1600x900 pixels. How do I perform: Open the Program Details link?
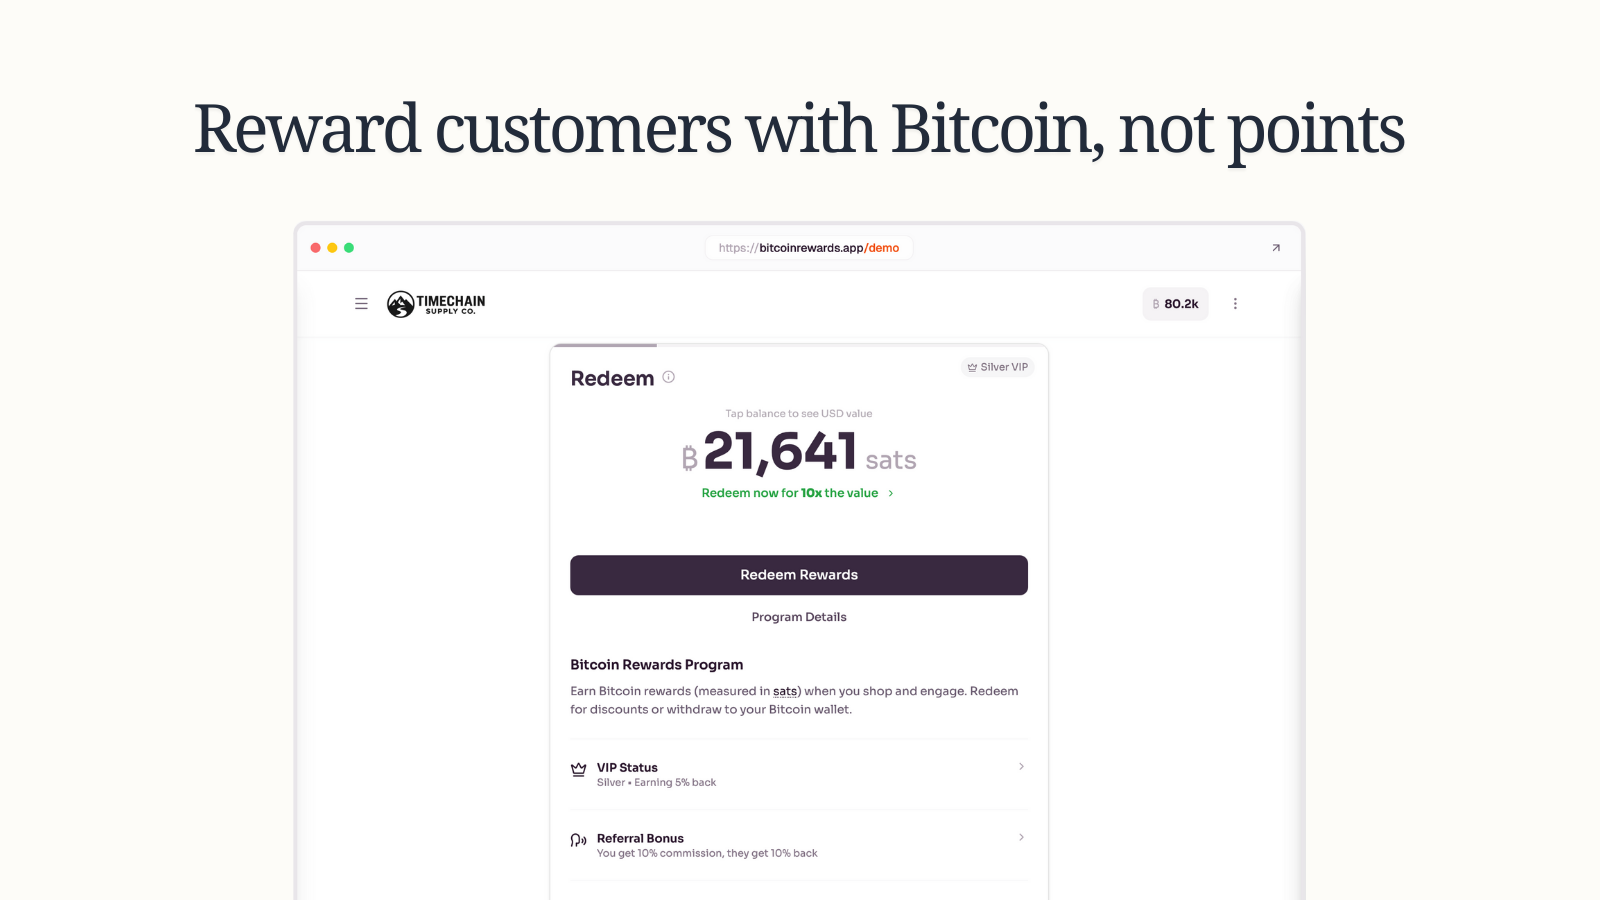pyautogui.click(x=799, y=617)
